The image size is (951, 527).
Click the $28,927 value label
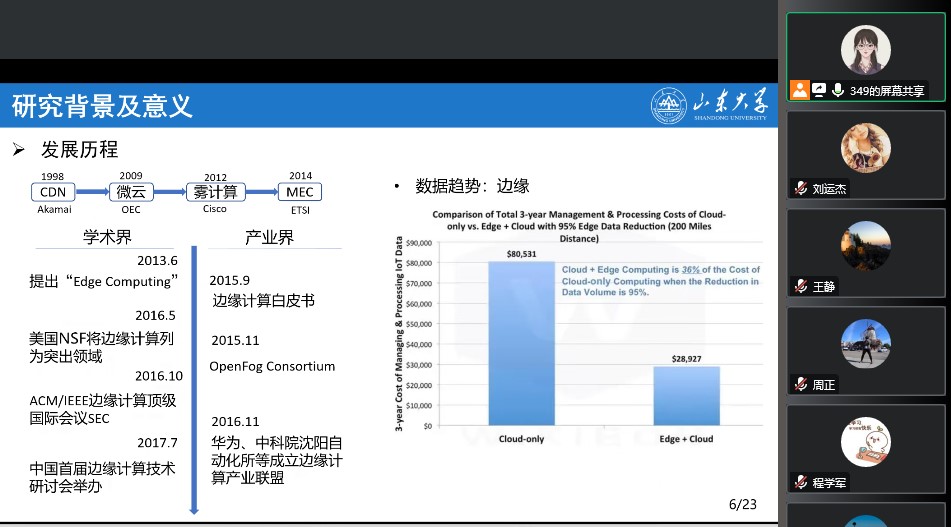click(x=687, y=359)
